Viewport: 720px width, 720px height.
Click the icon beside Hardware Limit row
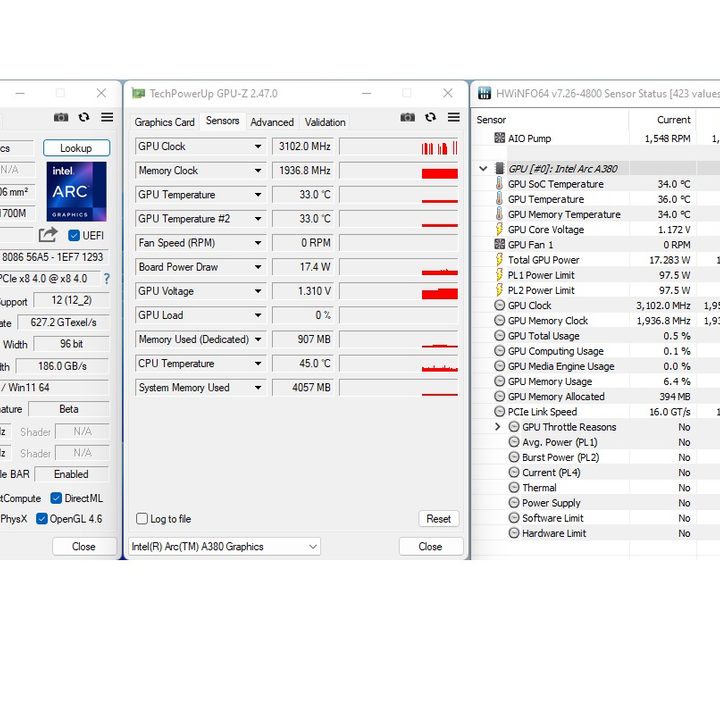coord(514,533)
